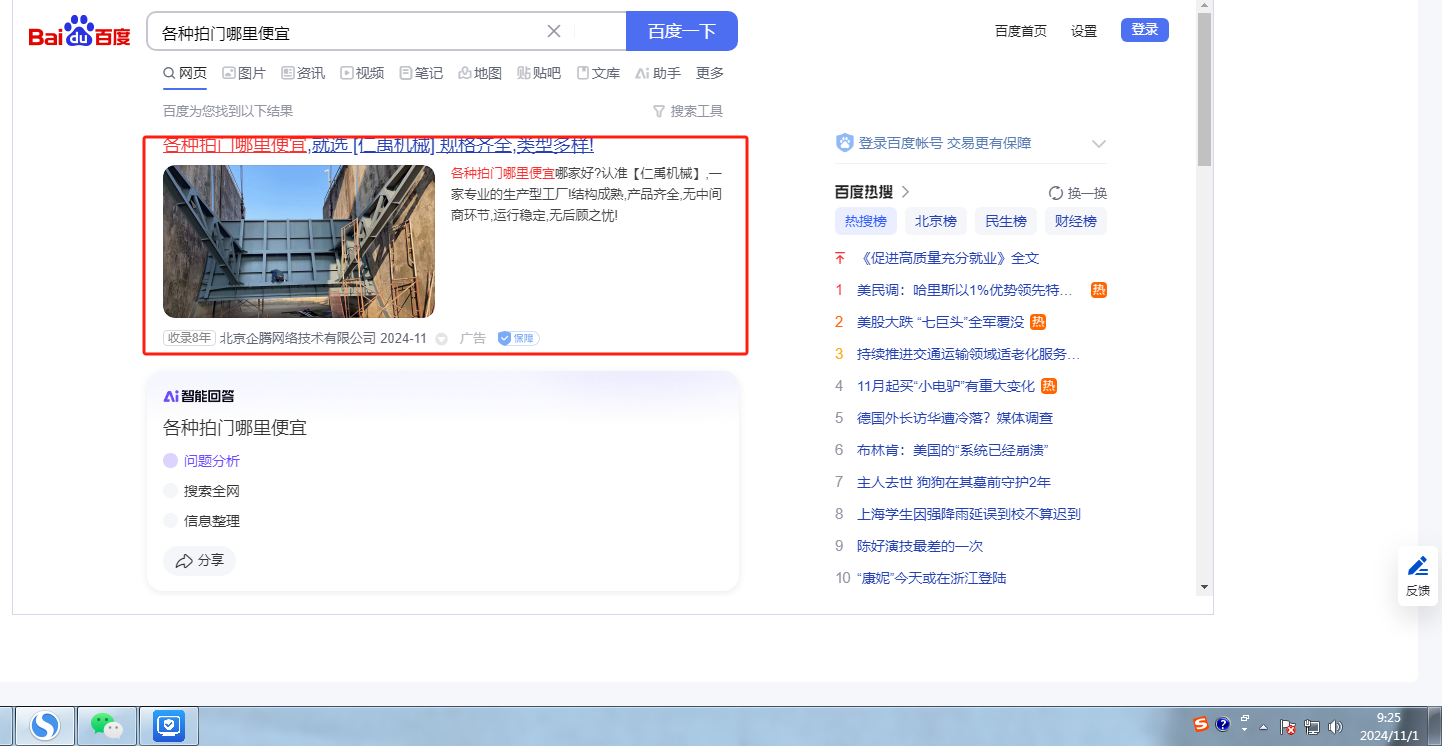Open the 百度首页 link
This screenshot has width=1442, height=746.
coord(1021,31)
